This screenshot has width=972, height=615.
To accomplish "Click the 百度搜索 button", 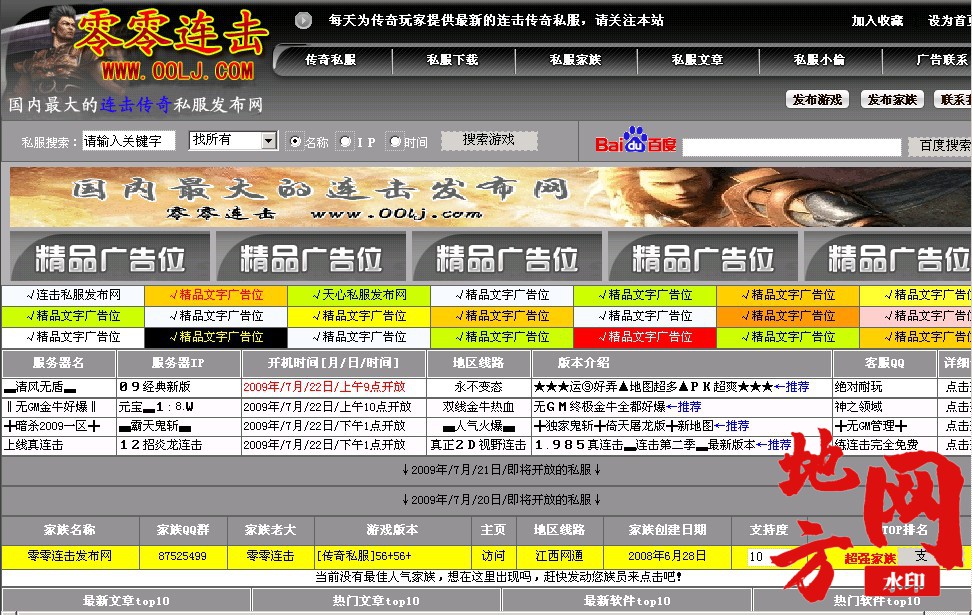I will (942, 145).
